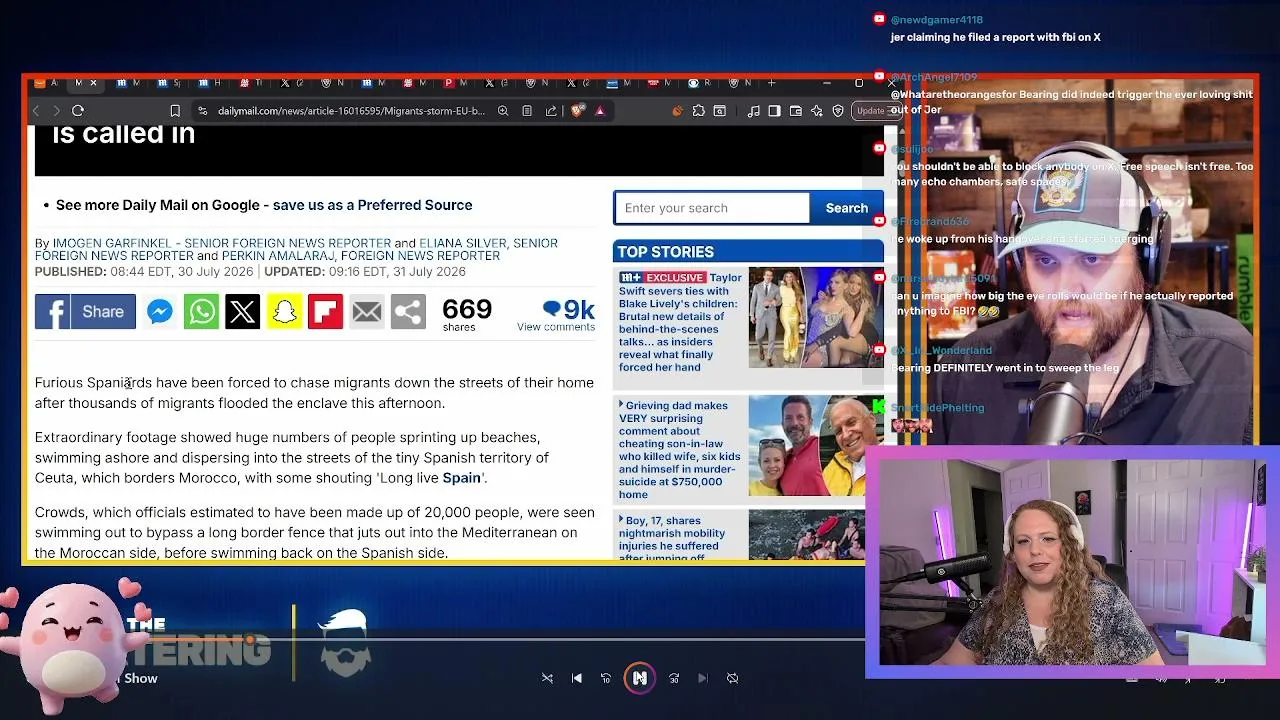Click the blue Search button
Viewport: 1280px width, 720px height.
pyautogui.click(x=846, y=208)
